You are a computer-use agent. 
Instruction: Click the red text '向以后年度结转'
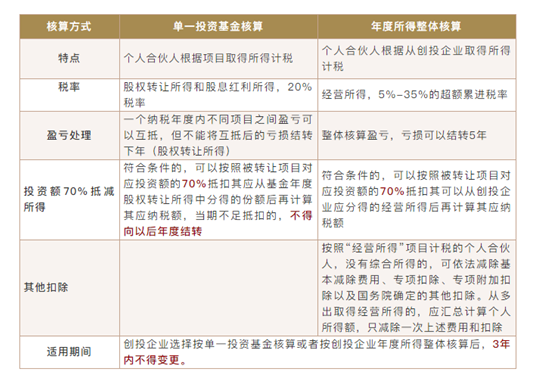coord(163,232)
